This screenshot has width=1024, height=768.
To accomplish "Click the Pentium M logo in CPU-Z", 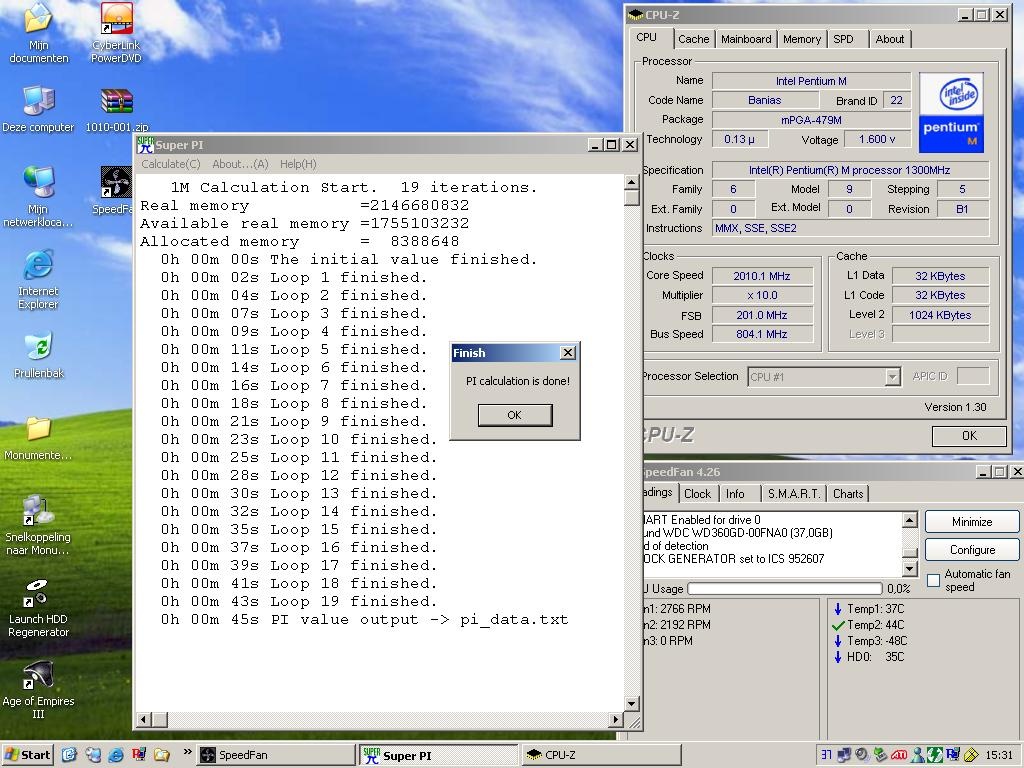I will click(x=951, y=112).
